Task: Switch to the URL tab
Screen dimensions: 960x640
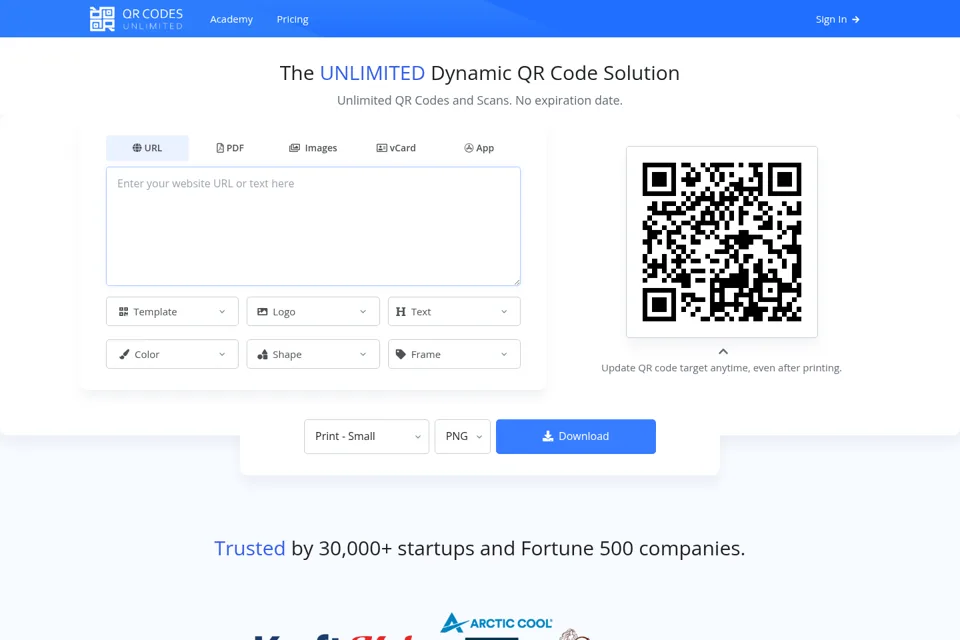Action: point(148,148)
